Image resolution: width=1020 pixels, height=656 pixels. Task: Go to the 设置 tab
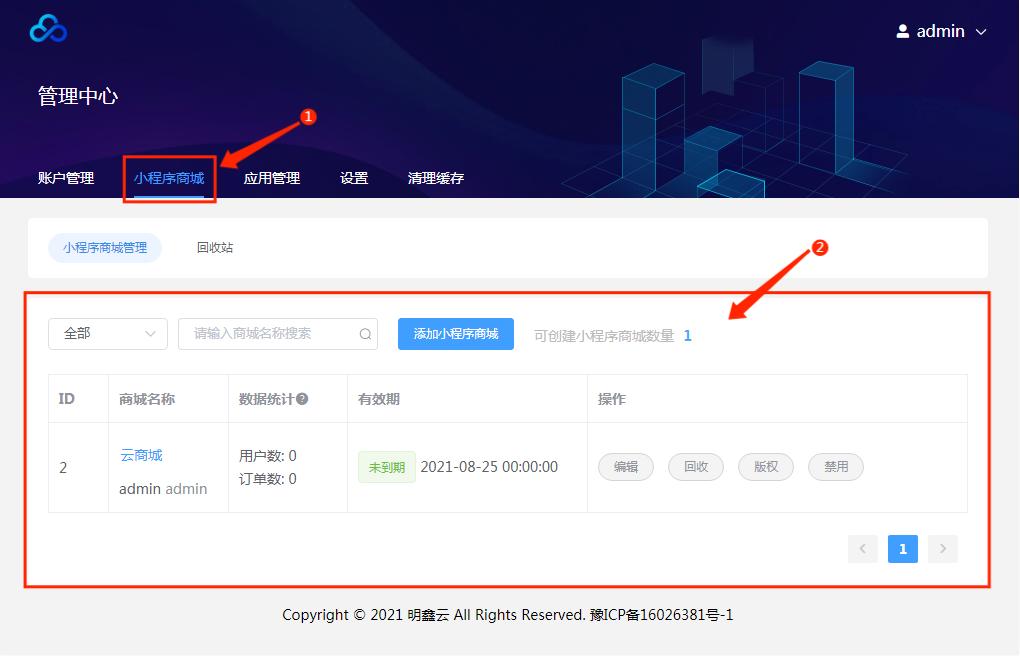coord(354,178)
